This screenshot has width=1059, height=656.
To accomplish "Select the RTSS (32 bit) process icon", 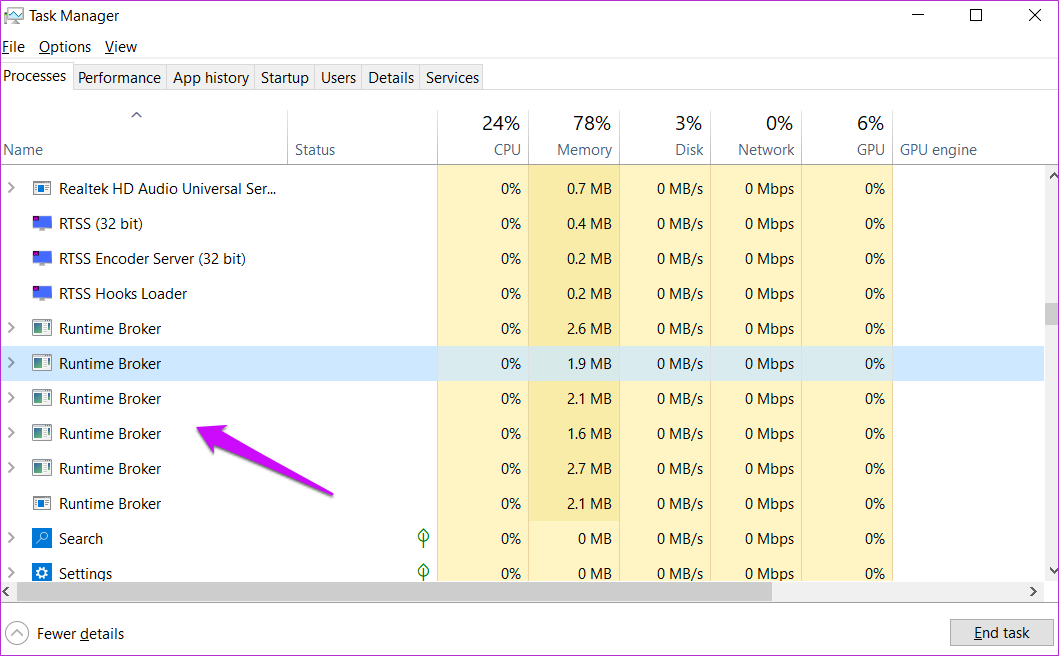I will coord(42,223).
